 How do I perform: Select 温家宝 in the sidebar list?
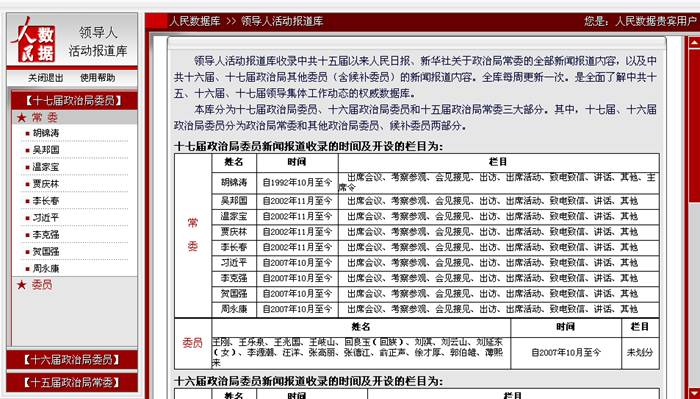[x=46, y=167]
